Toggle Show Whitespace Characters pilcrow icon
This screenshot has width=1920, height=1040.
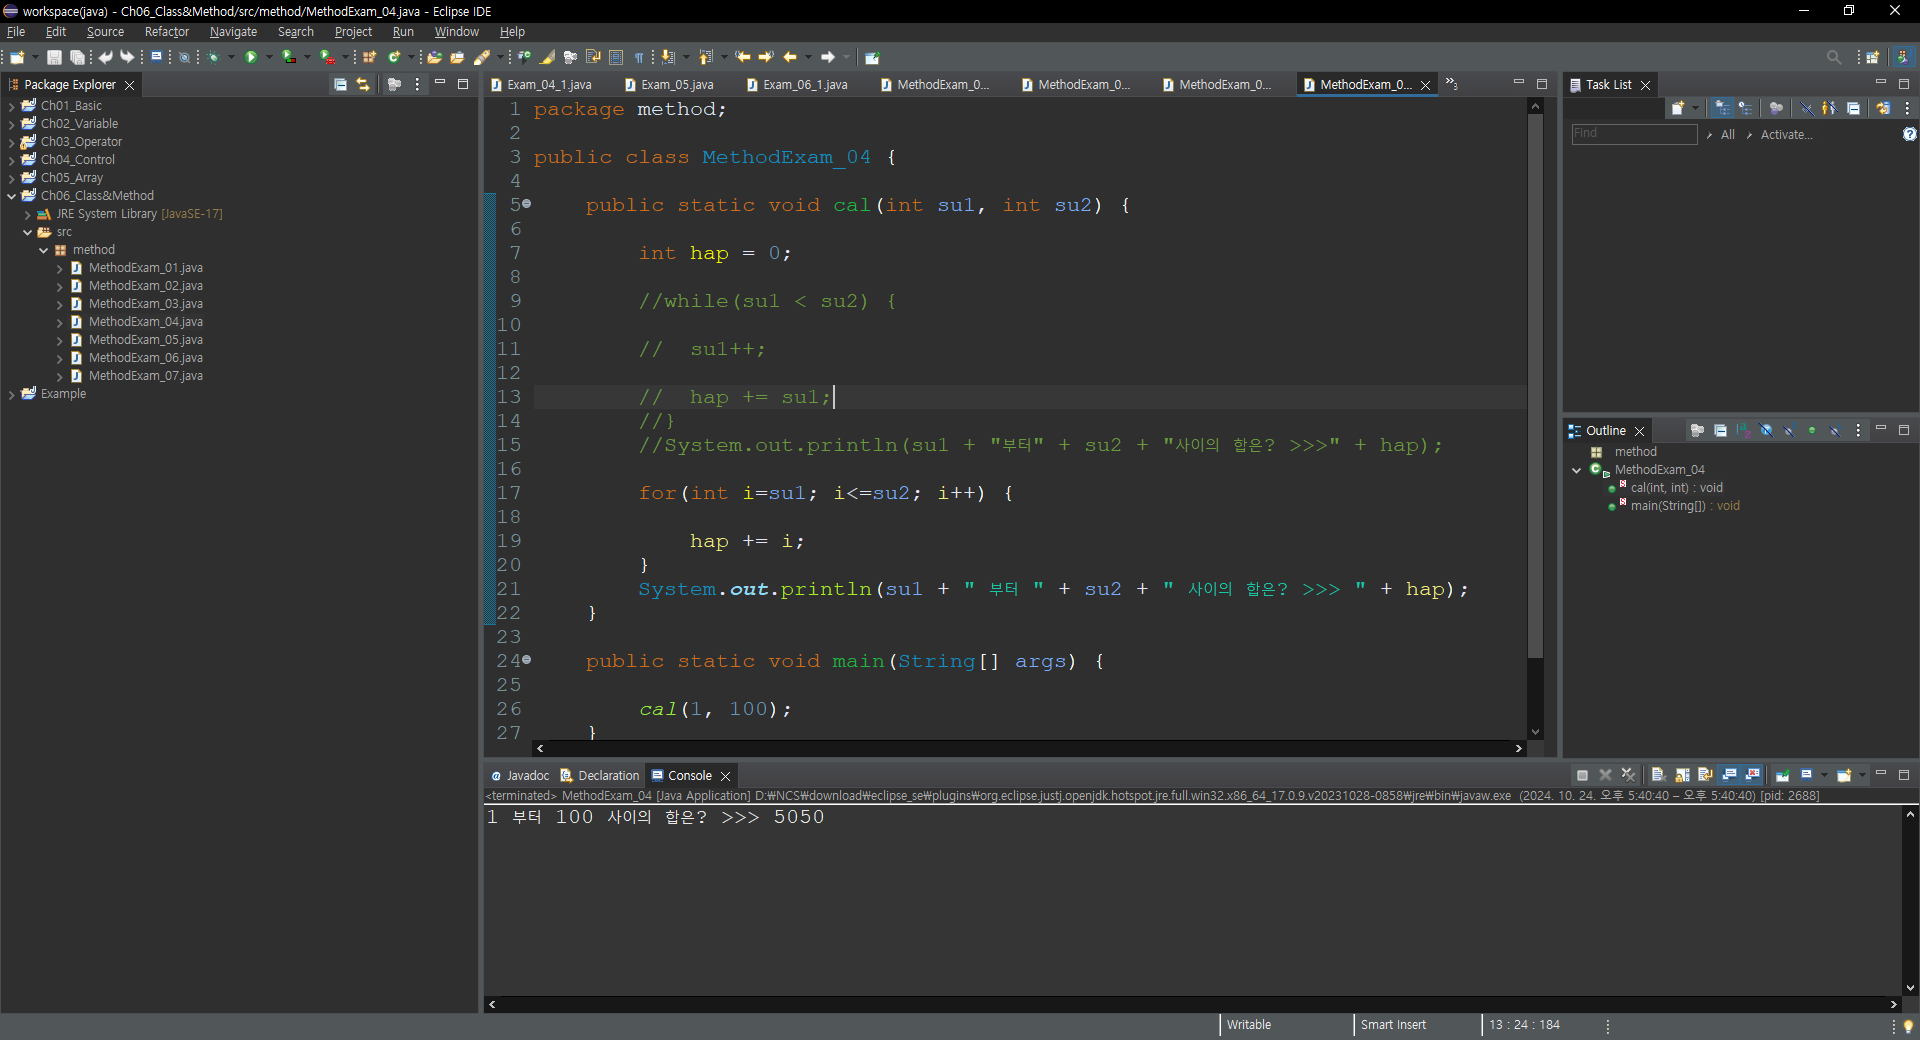pyautogui.click(x=639, y=57)
